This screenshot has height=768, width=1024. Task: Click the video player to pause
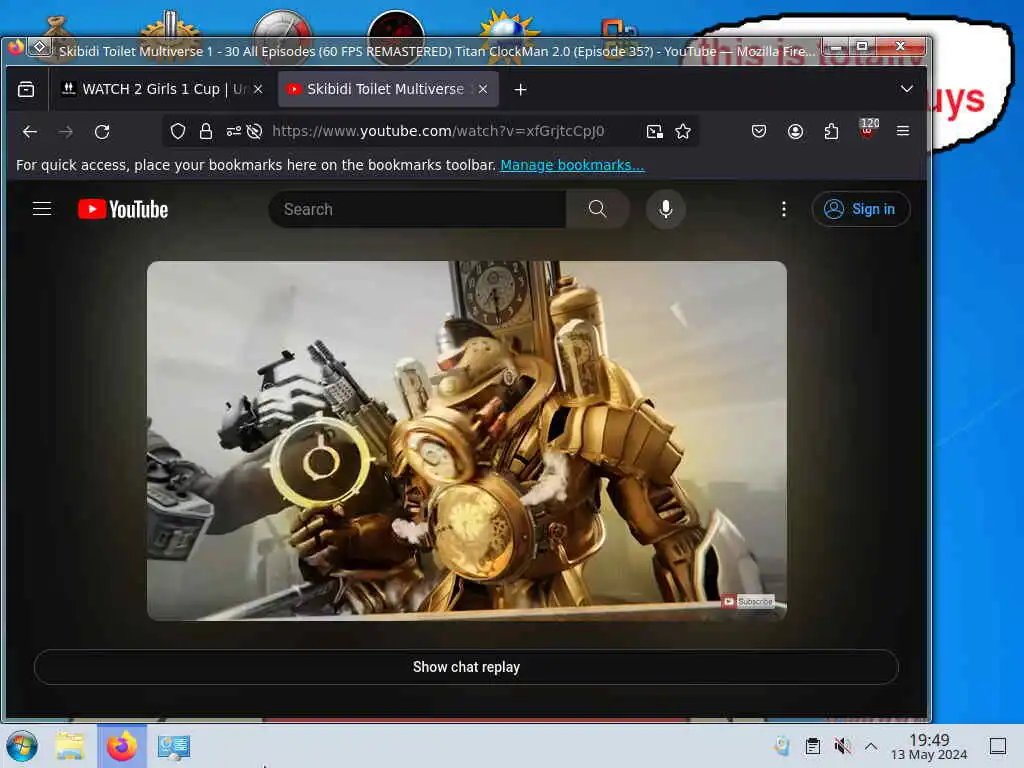coord(466,441)
